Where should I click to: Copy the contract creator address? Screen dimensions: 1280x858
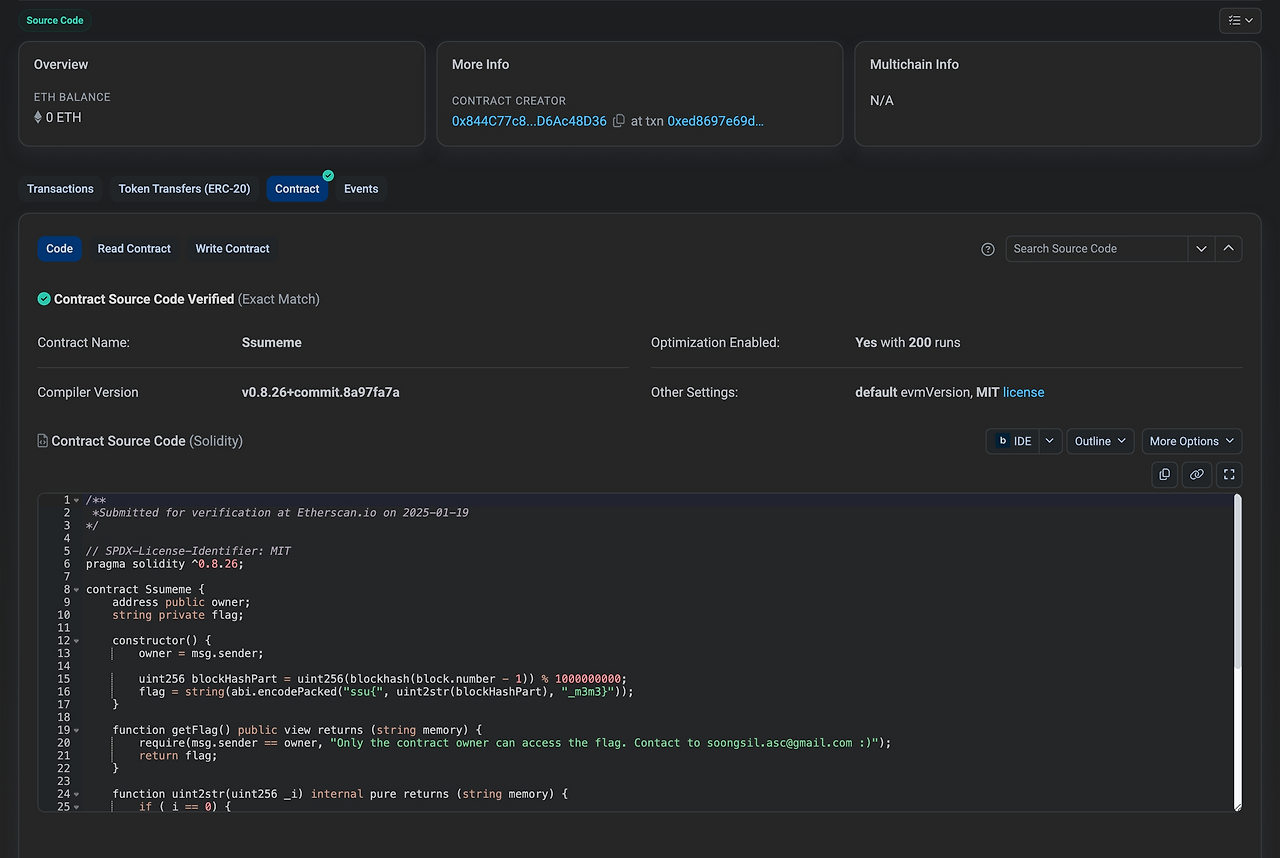click(619, 121)
